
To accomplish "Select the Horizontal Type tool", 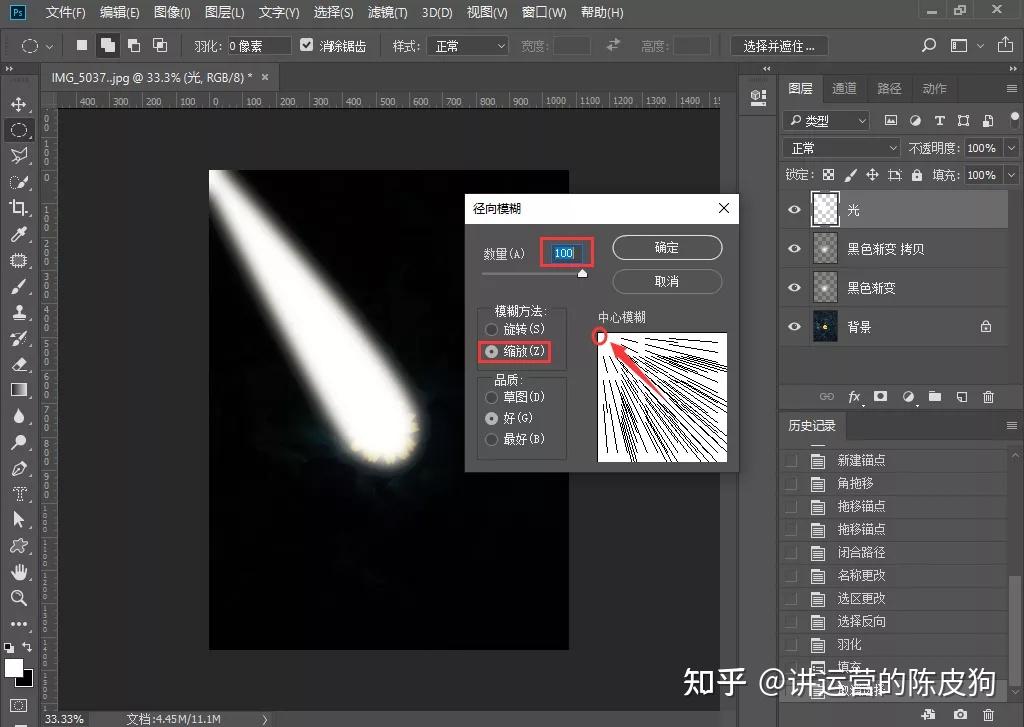I will click(x=19, y=494).
